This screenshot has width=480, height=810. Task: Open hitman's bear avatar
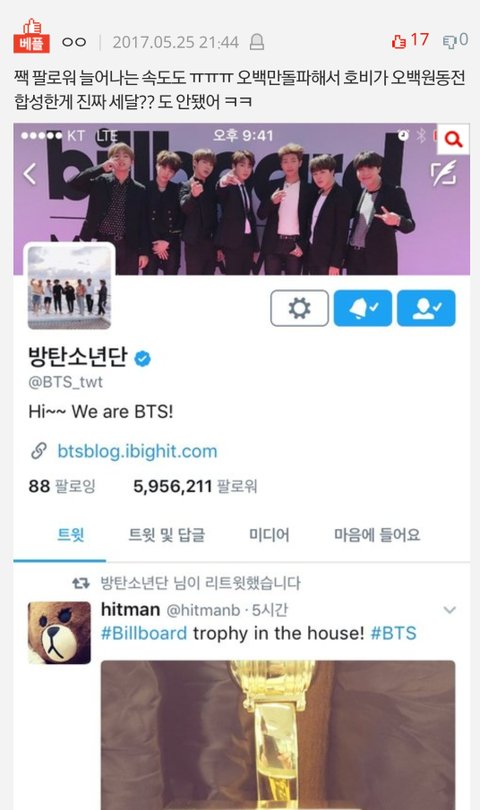point(59,633)
